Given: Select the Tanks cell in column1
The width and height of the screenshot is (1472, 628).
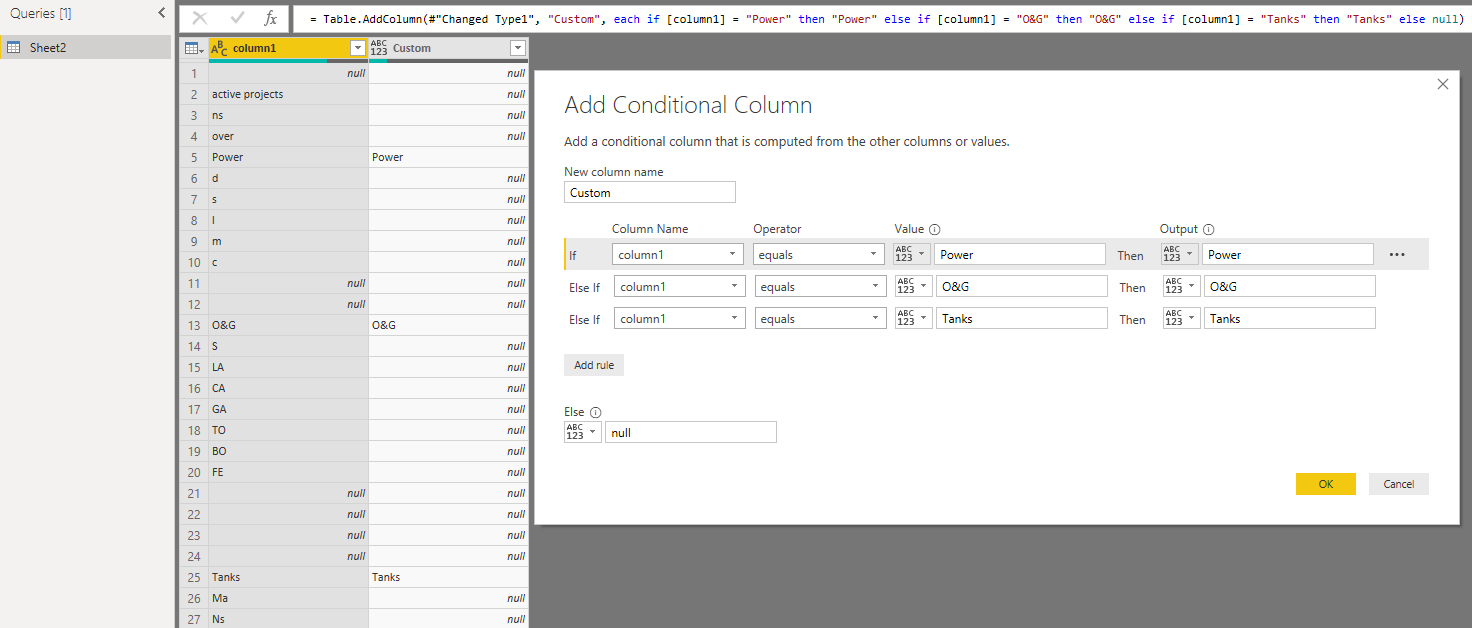Looking at the screenshot, I should tap(288, 577).
